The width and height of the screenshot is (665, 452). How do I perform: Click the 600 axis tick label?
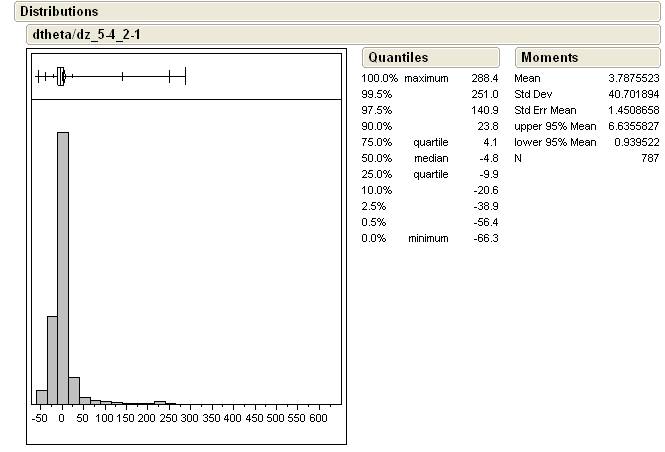tap(319, 418)
